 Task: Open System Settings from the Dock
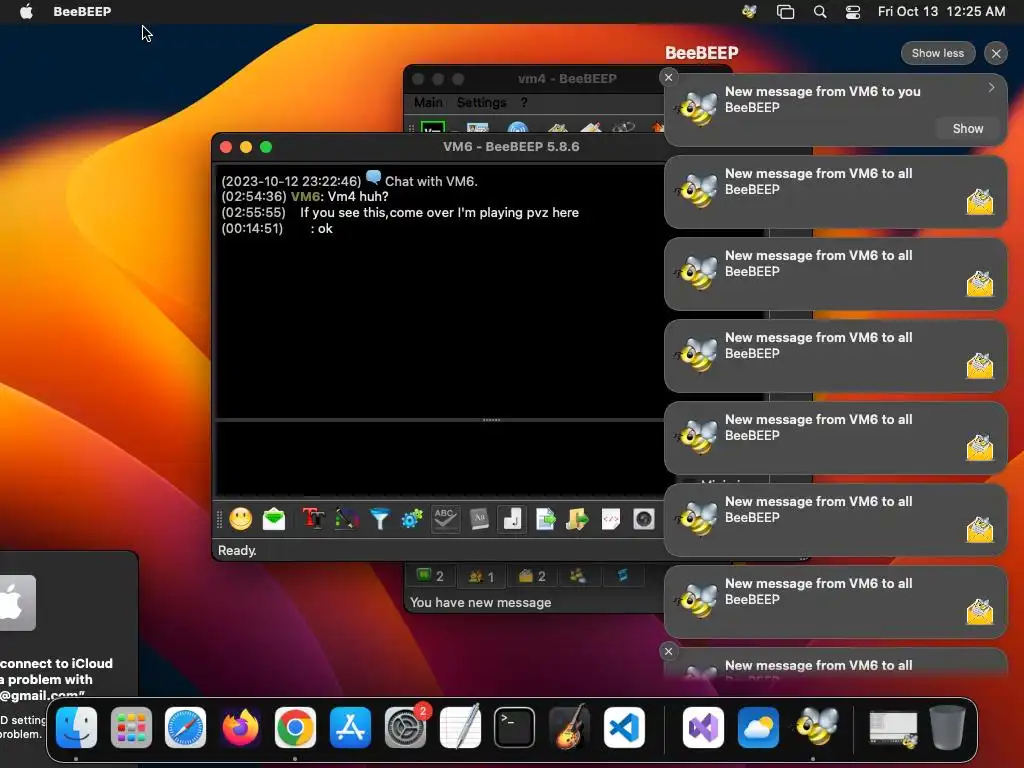point(405,727)
